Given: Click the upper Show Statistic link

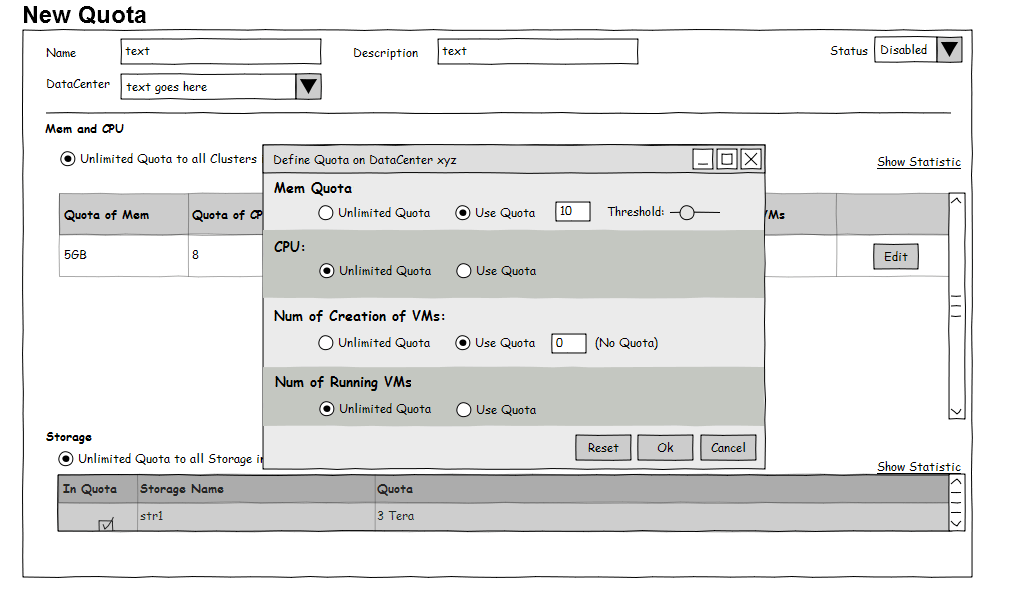Looking at the screenshot, I should coord(918,162).
